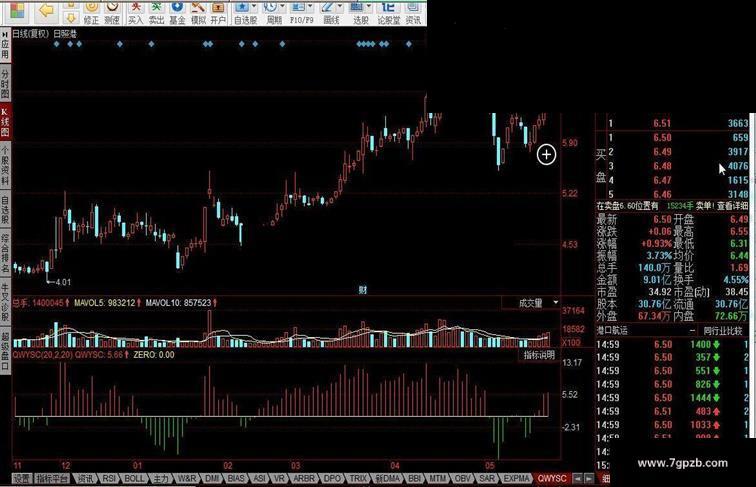Expand the 自选股 dropdown arrow
The height and width of the screenshot is (487, 756).
click(254, 7)
